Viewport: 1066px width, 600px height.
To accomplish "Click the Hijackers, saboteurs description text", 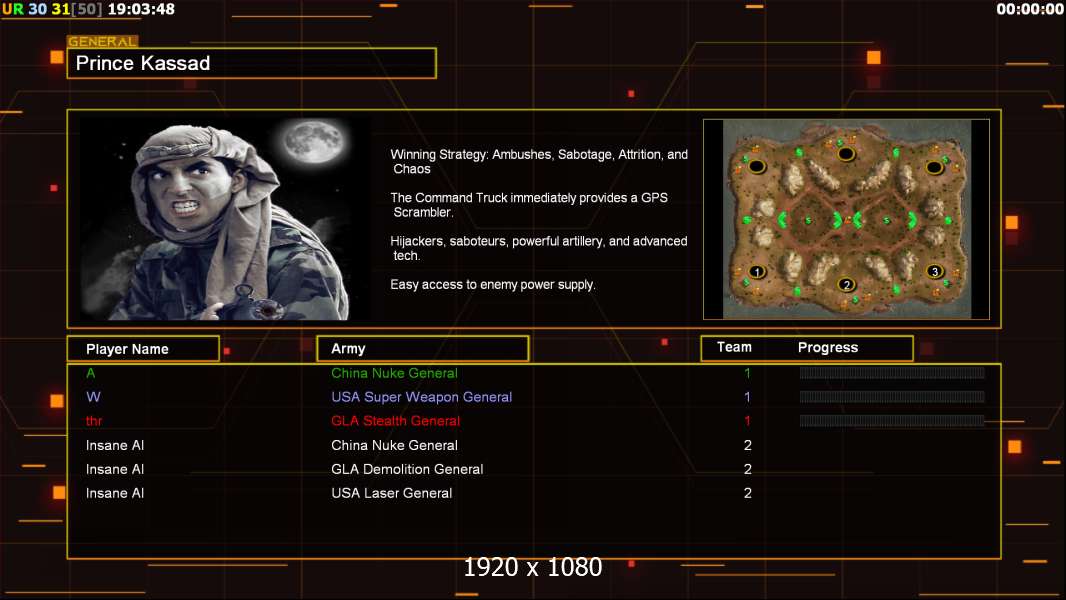I will 538,248.
